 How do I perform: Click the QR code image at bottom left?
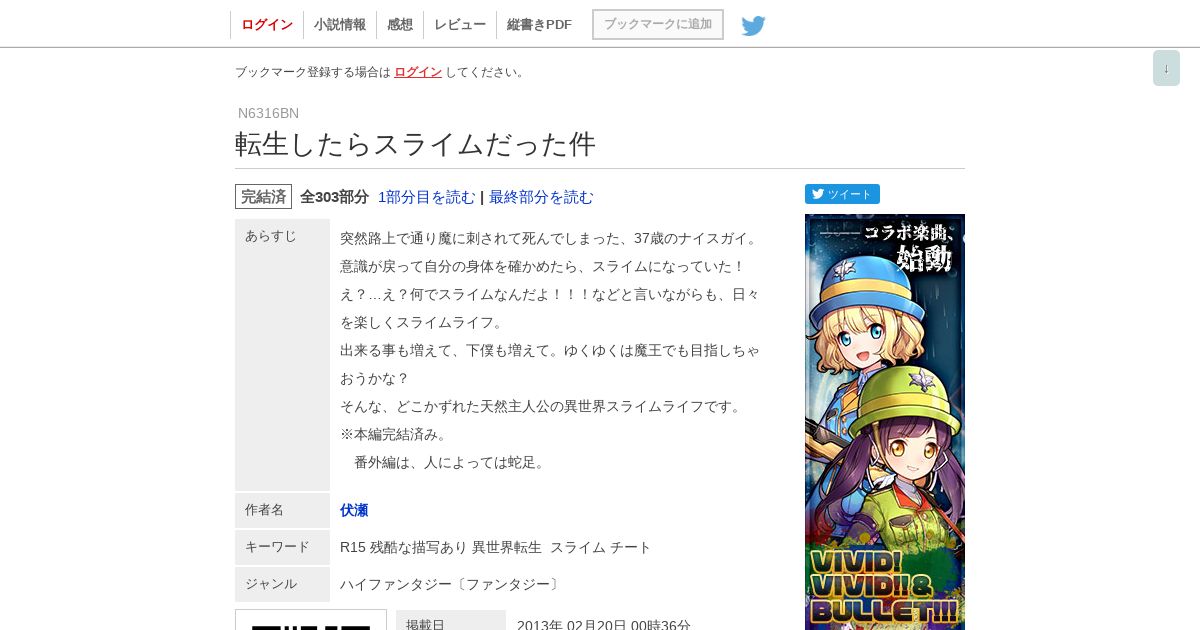pyautogui.click(x=311, y=620)
